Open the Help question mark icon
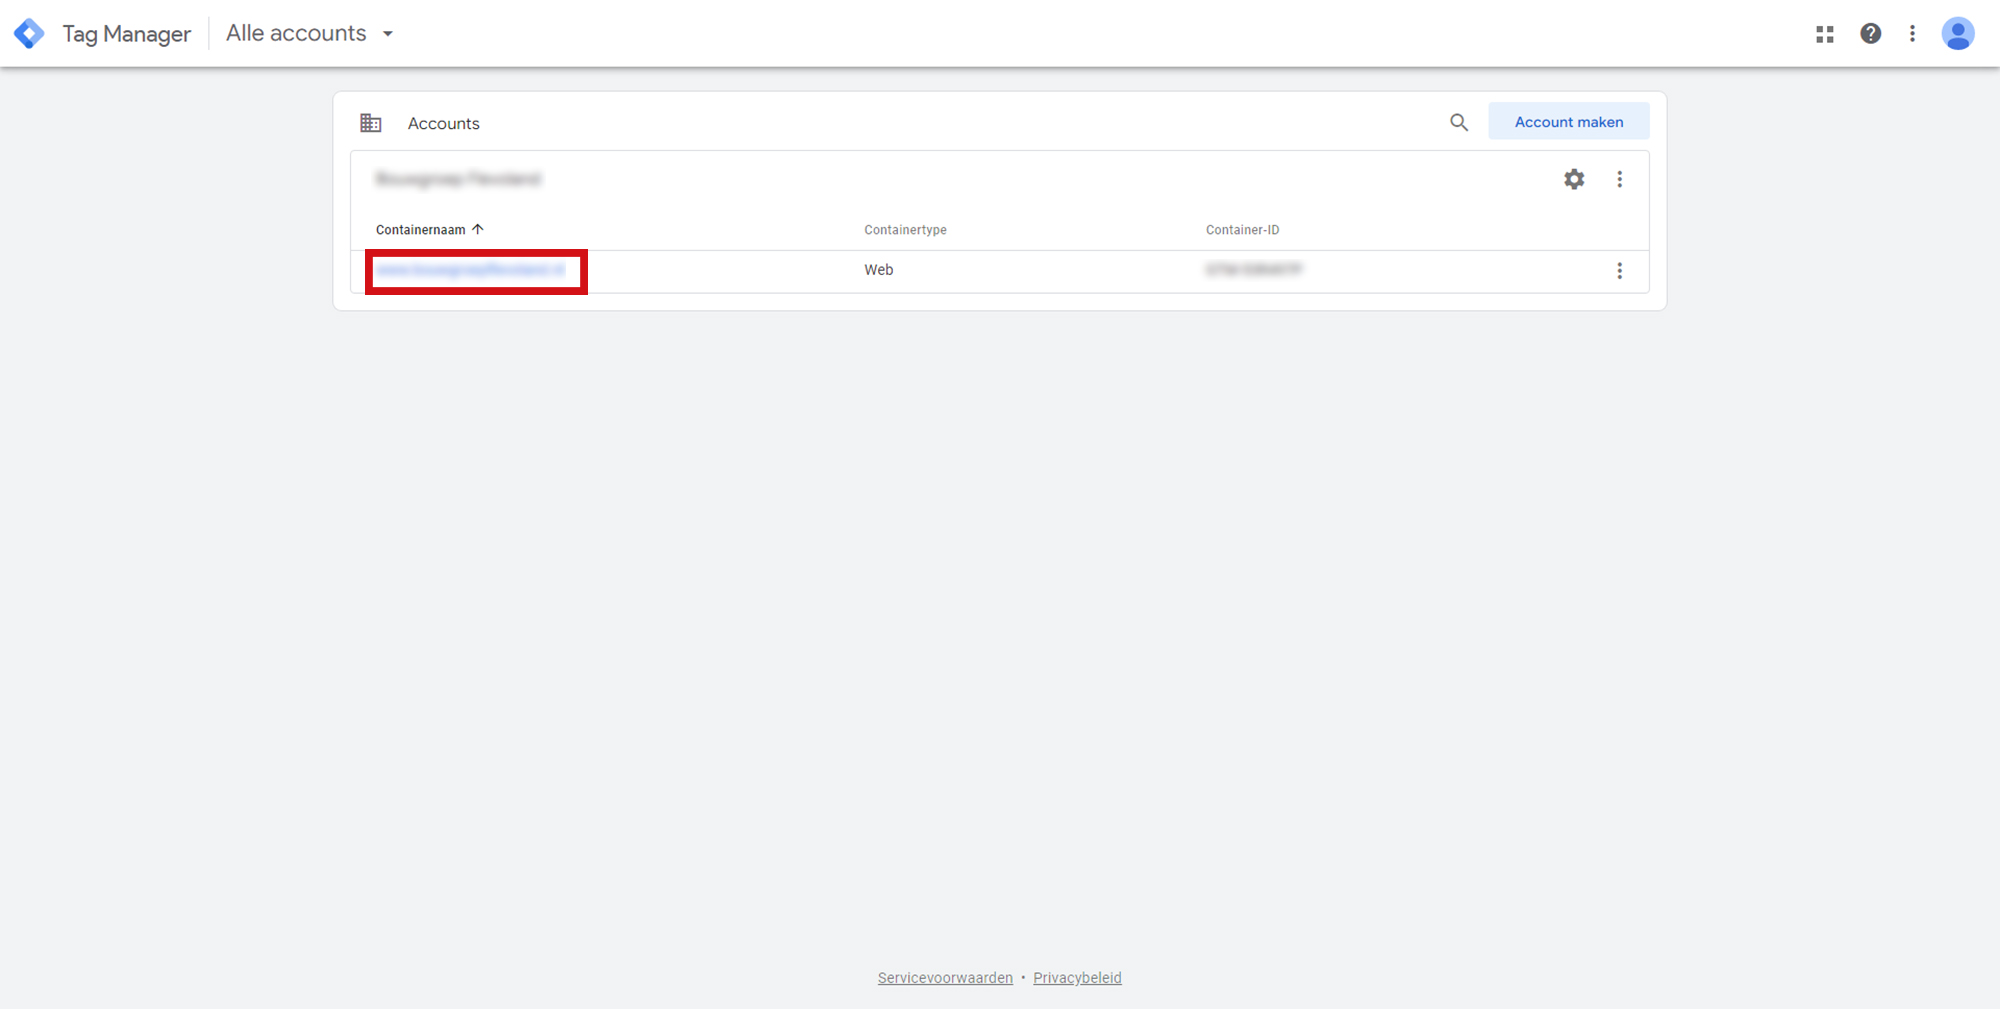2000x1009 pixels. pyautogui.click(x=1871, y=34)
